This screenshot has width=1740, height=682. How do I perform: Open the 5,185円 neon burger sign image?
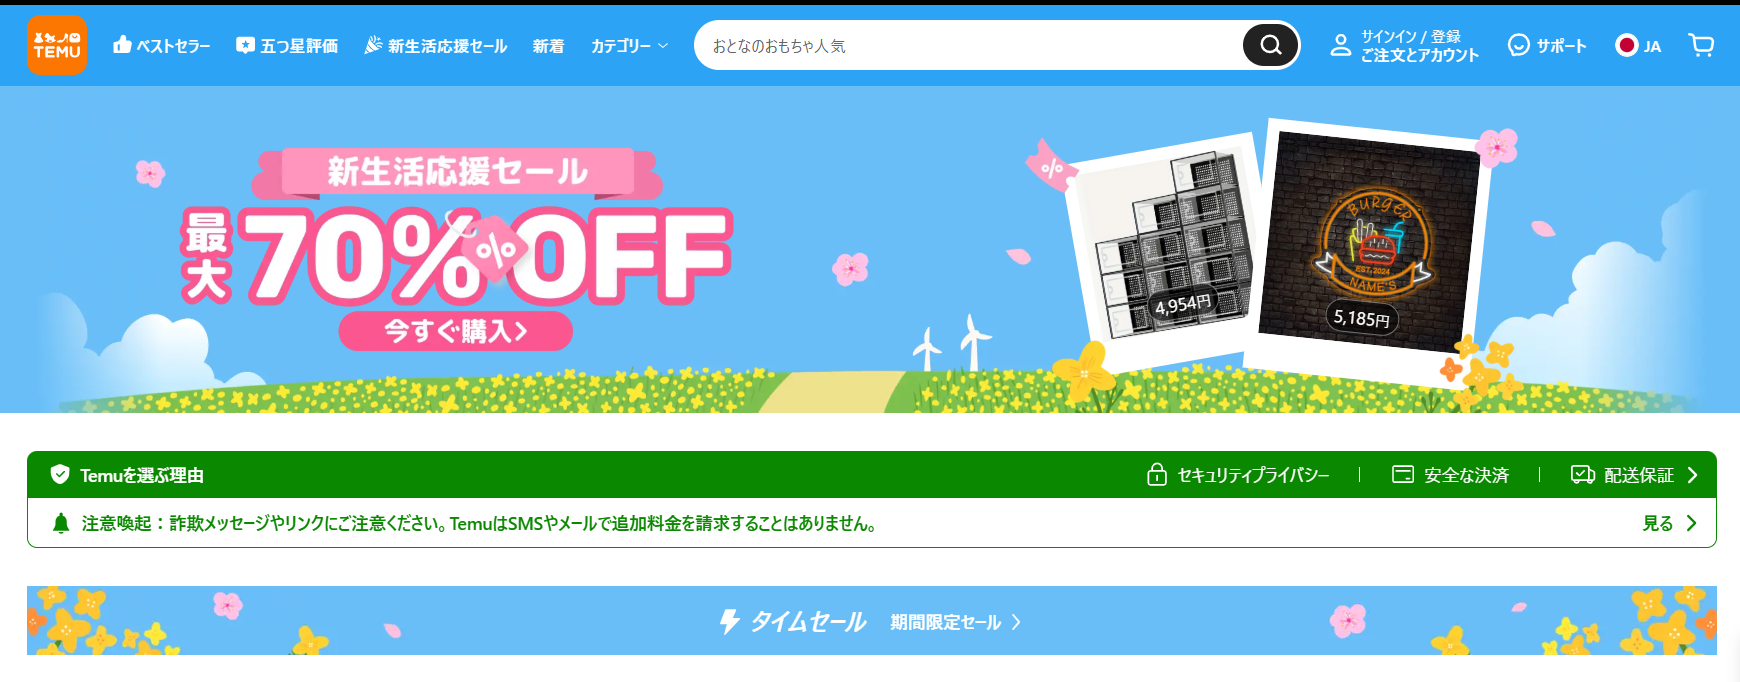1367,245
